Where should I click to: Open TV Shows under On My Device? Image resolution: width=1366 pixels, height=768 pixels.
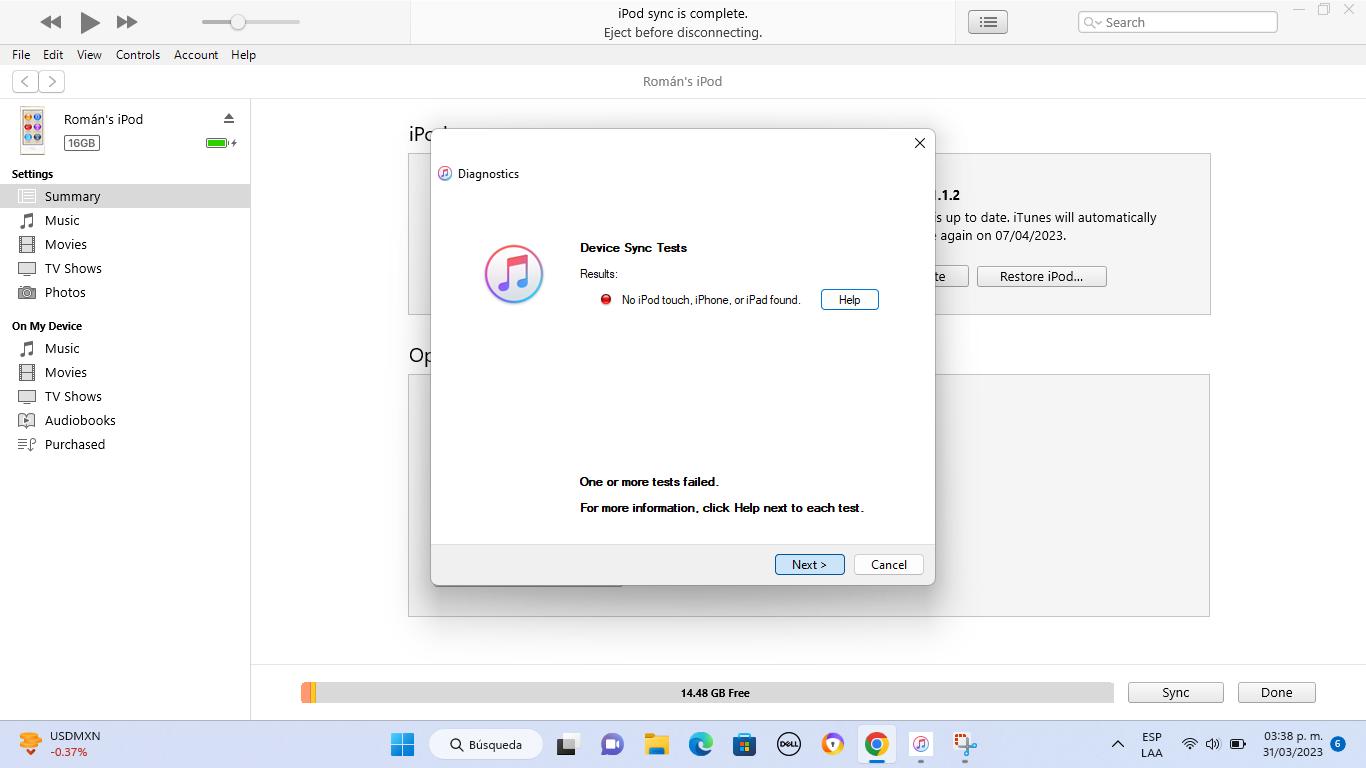[125, 396]
